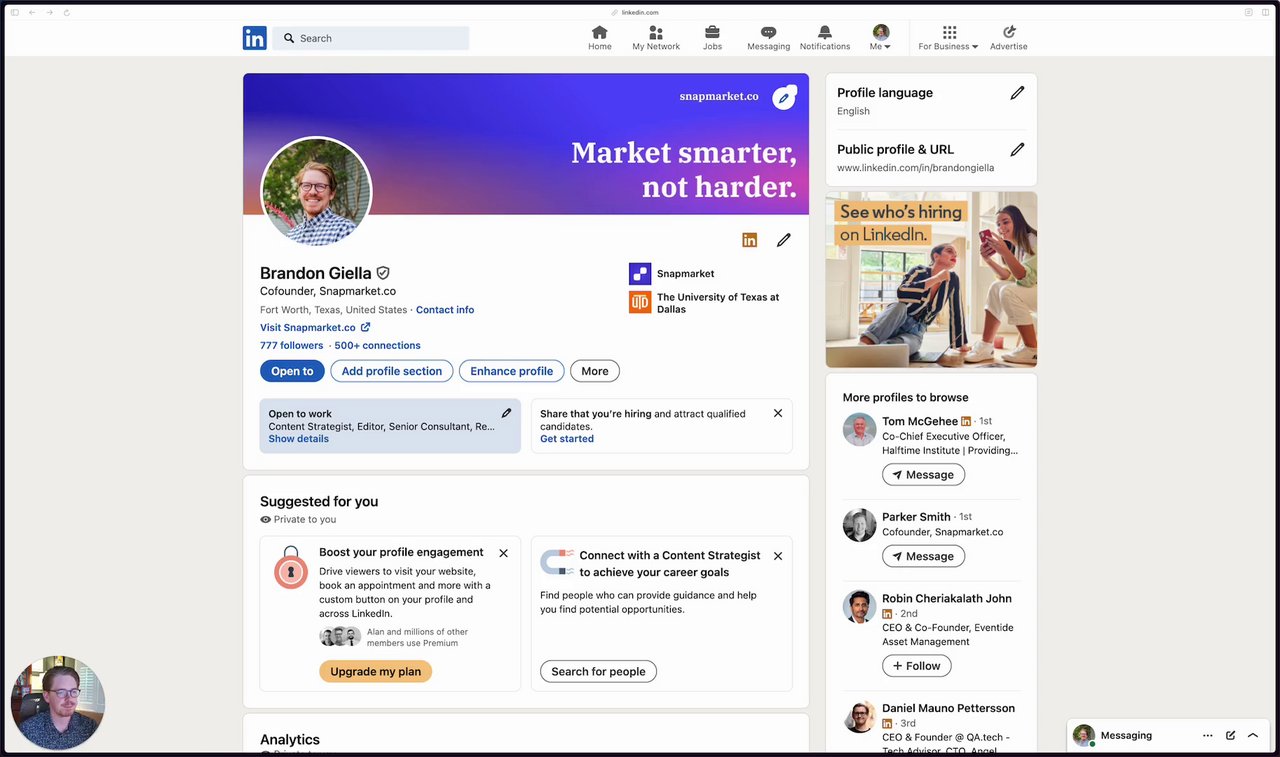
Task: Compose a new message from messaging overlay
Action: [x=1230, y=735]
